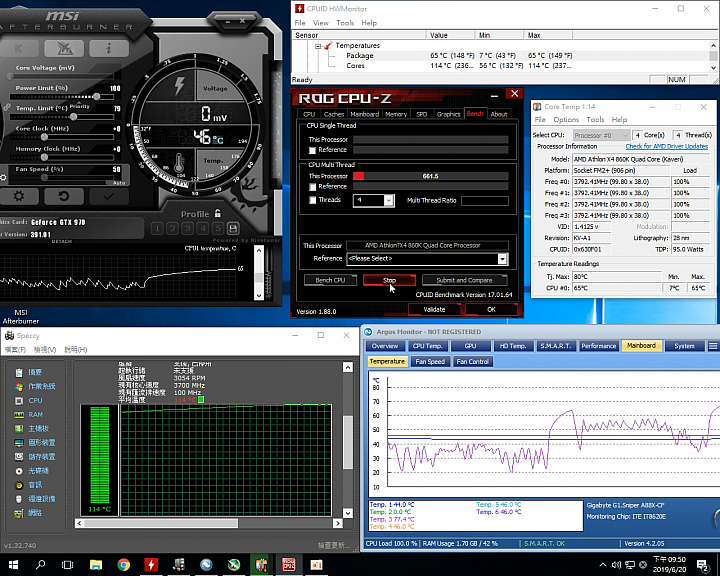Open the notification center icon

point(702,565)
